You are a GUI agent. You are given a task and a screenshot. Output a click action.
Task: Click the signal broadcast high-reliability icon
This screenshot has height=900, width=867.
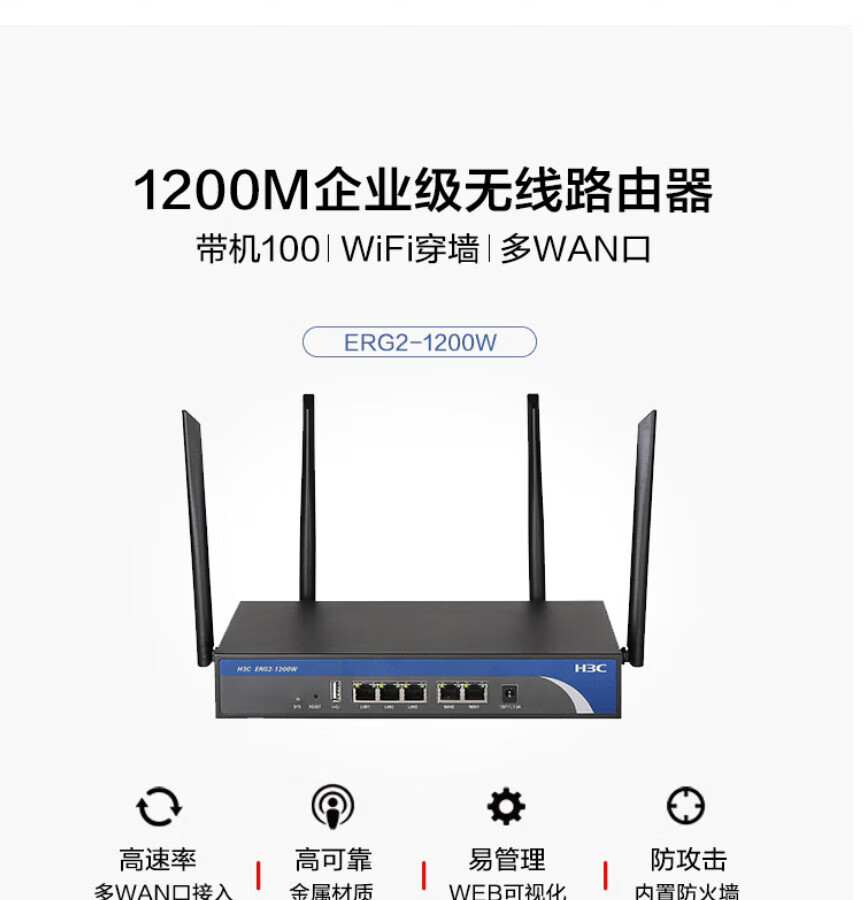tap(333, 806)
